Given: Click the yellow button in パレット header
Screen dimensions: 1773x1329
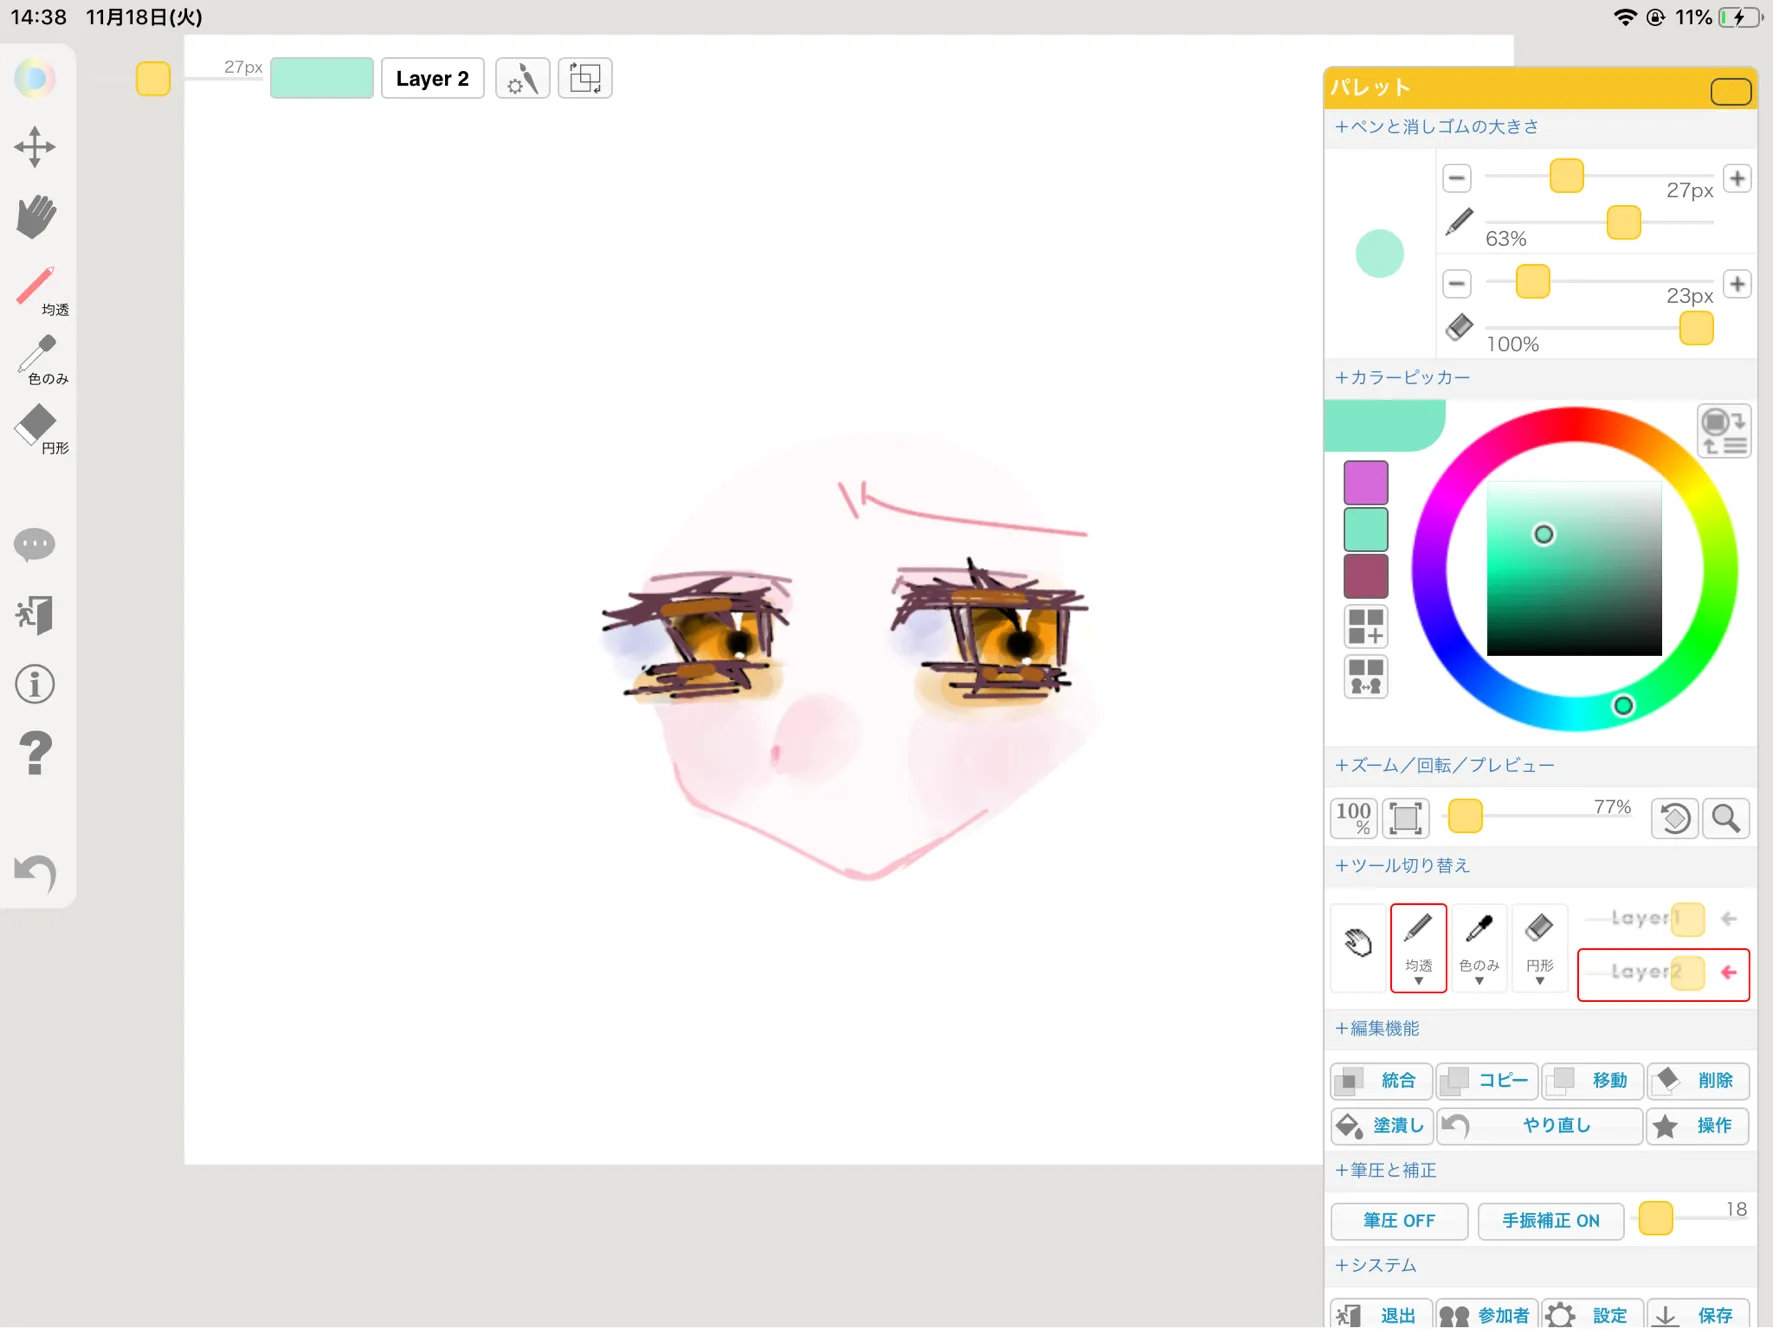Looking at the screenshot, I should tap(1731, 91).
